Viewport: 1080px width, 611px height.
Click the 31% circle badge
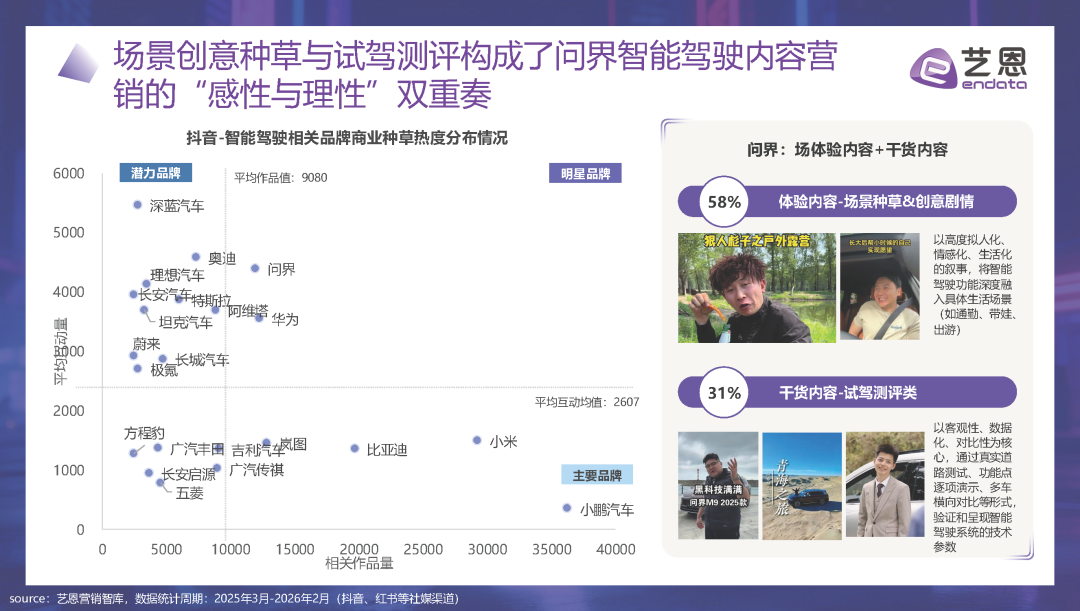[x=724, y=393]
